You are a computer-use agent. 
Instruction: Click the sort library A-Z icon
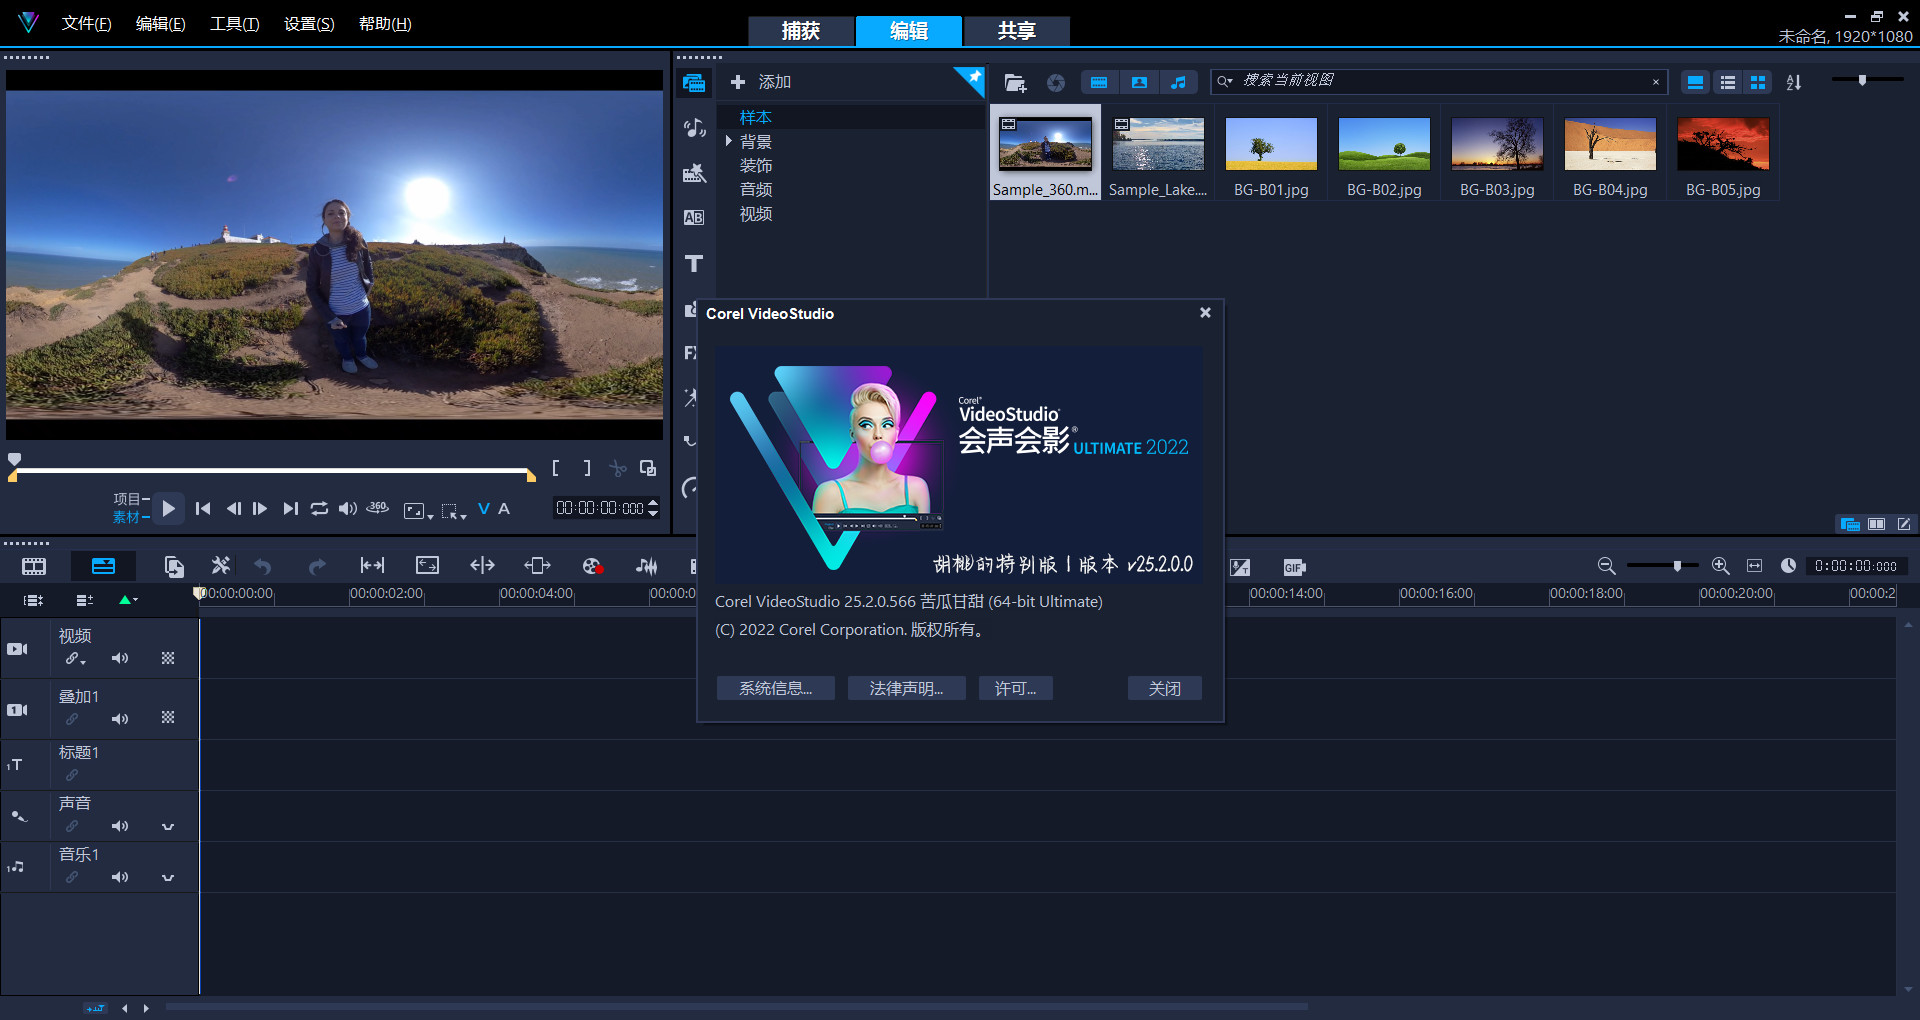(x=1794, y=83)
